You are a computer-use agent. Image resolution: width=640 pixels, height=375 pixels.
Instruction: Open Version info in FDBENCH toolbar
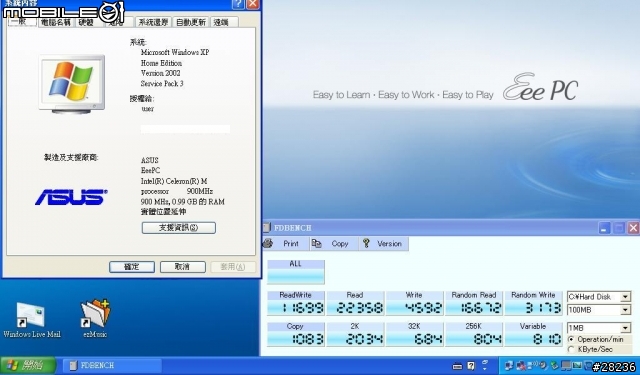pos(383,244)
